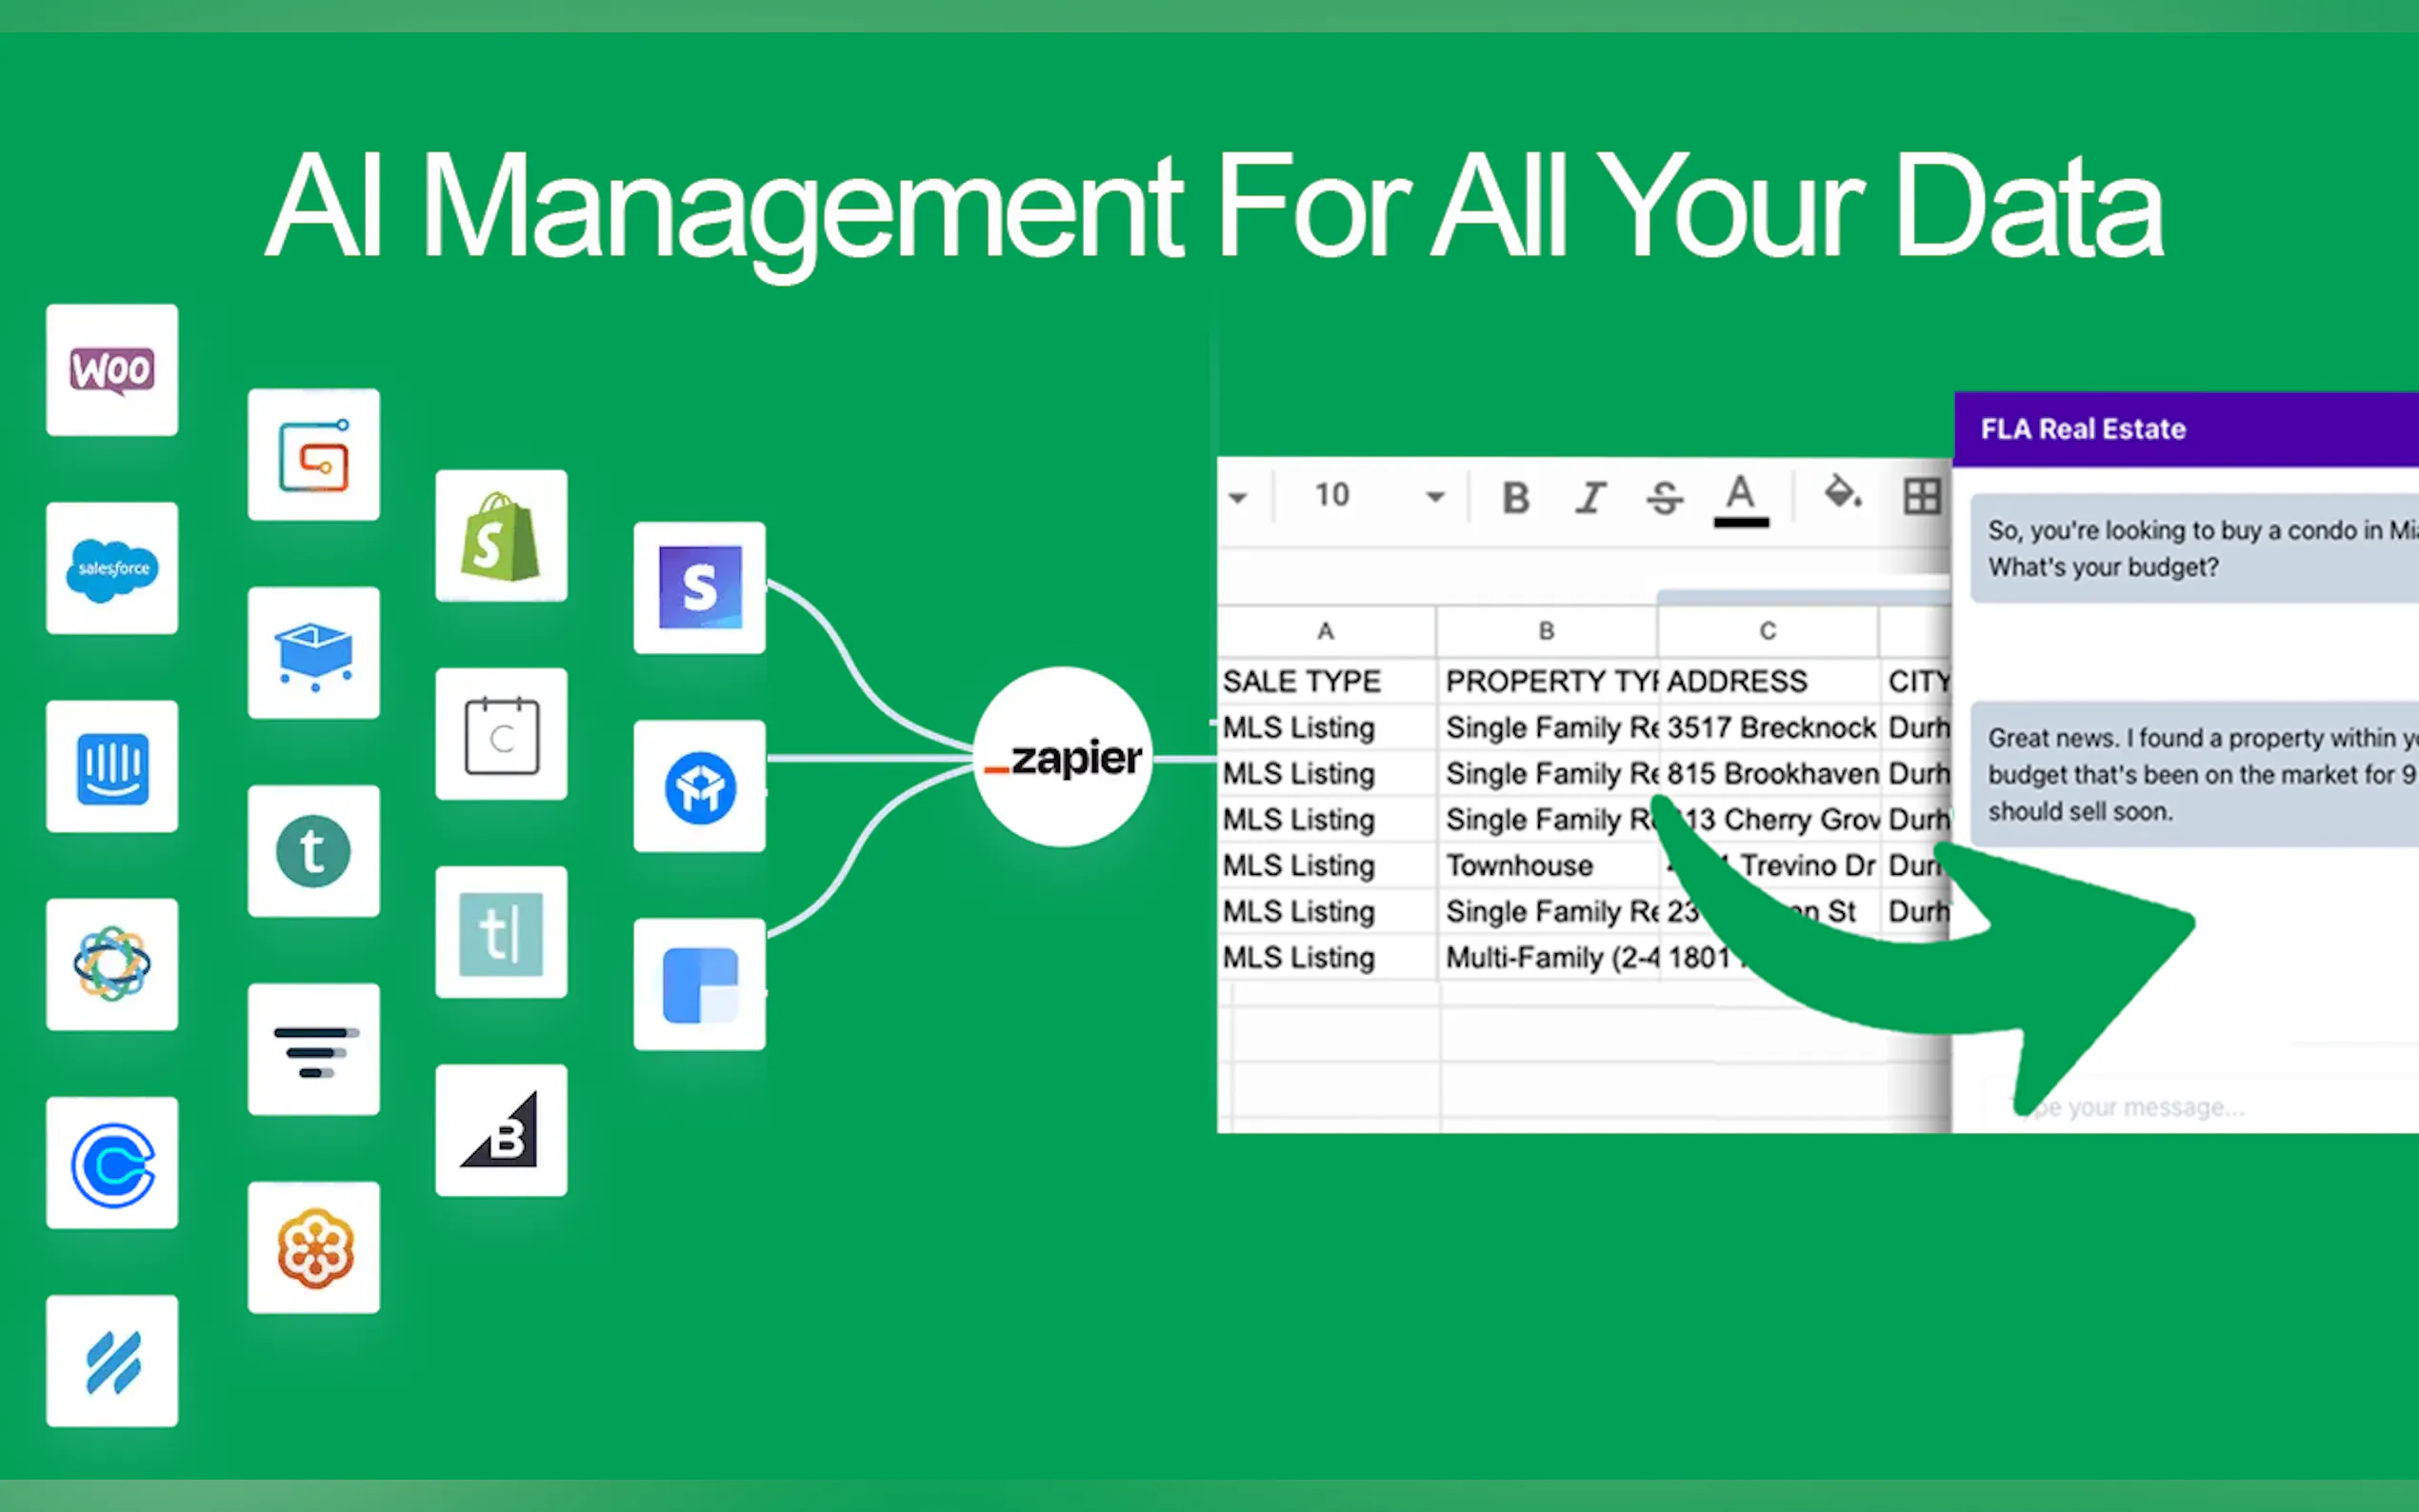
Task: Toggle bold formatting in spreadsheet toolbar
Action: click(x=1516, y=497)
